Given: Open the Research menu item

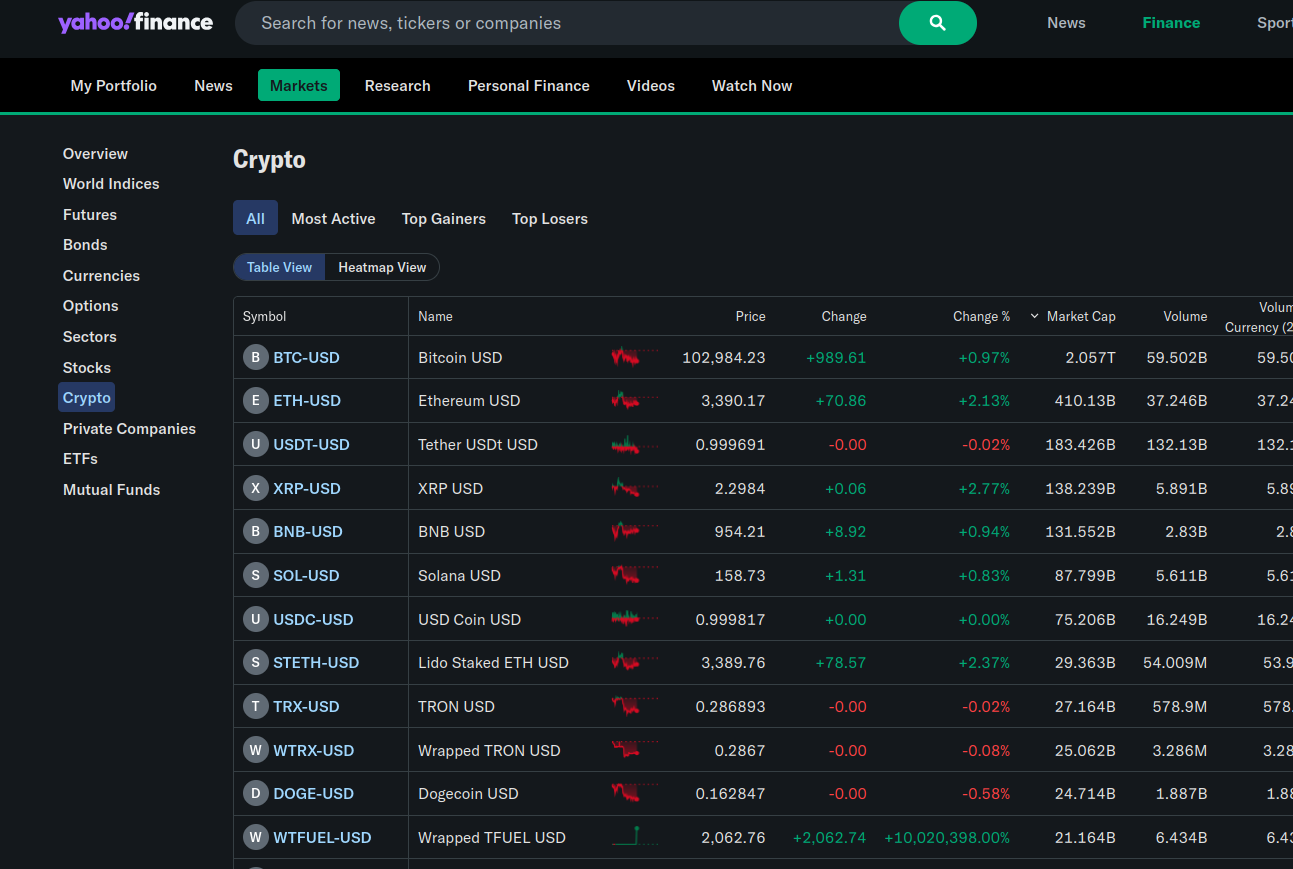Looking at the screenshot, I should [397, 86].
